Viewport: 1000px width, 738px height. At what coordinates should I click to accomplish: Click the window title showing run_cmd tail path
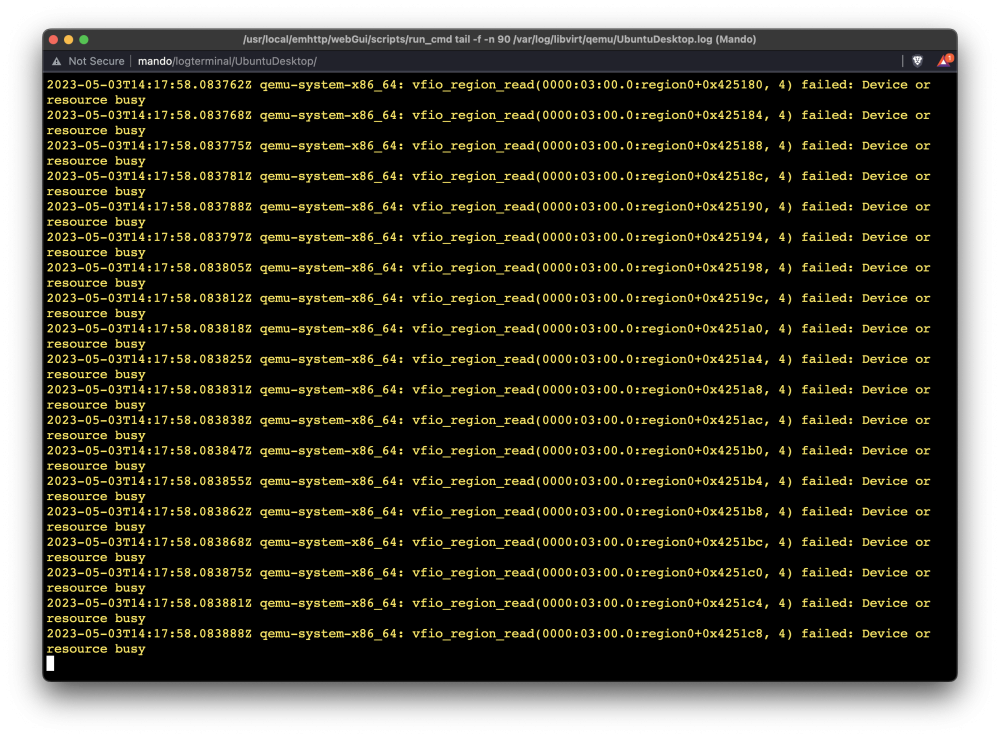pos(499,40)
